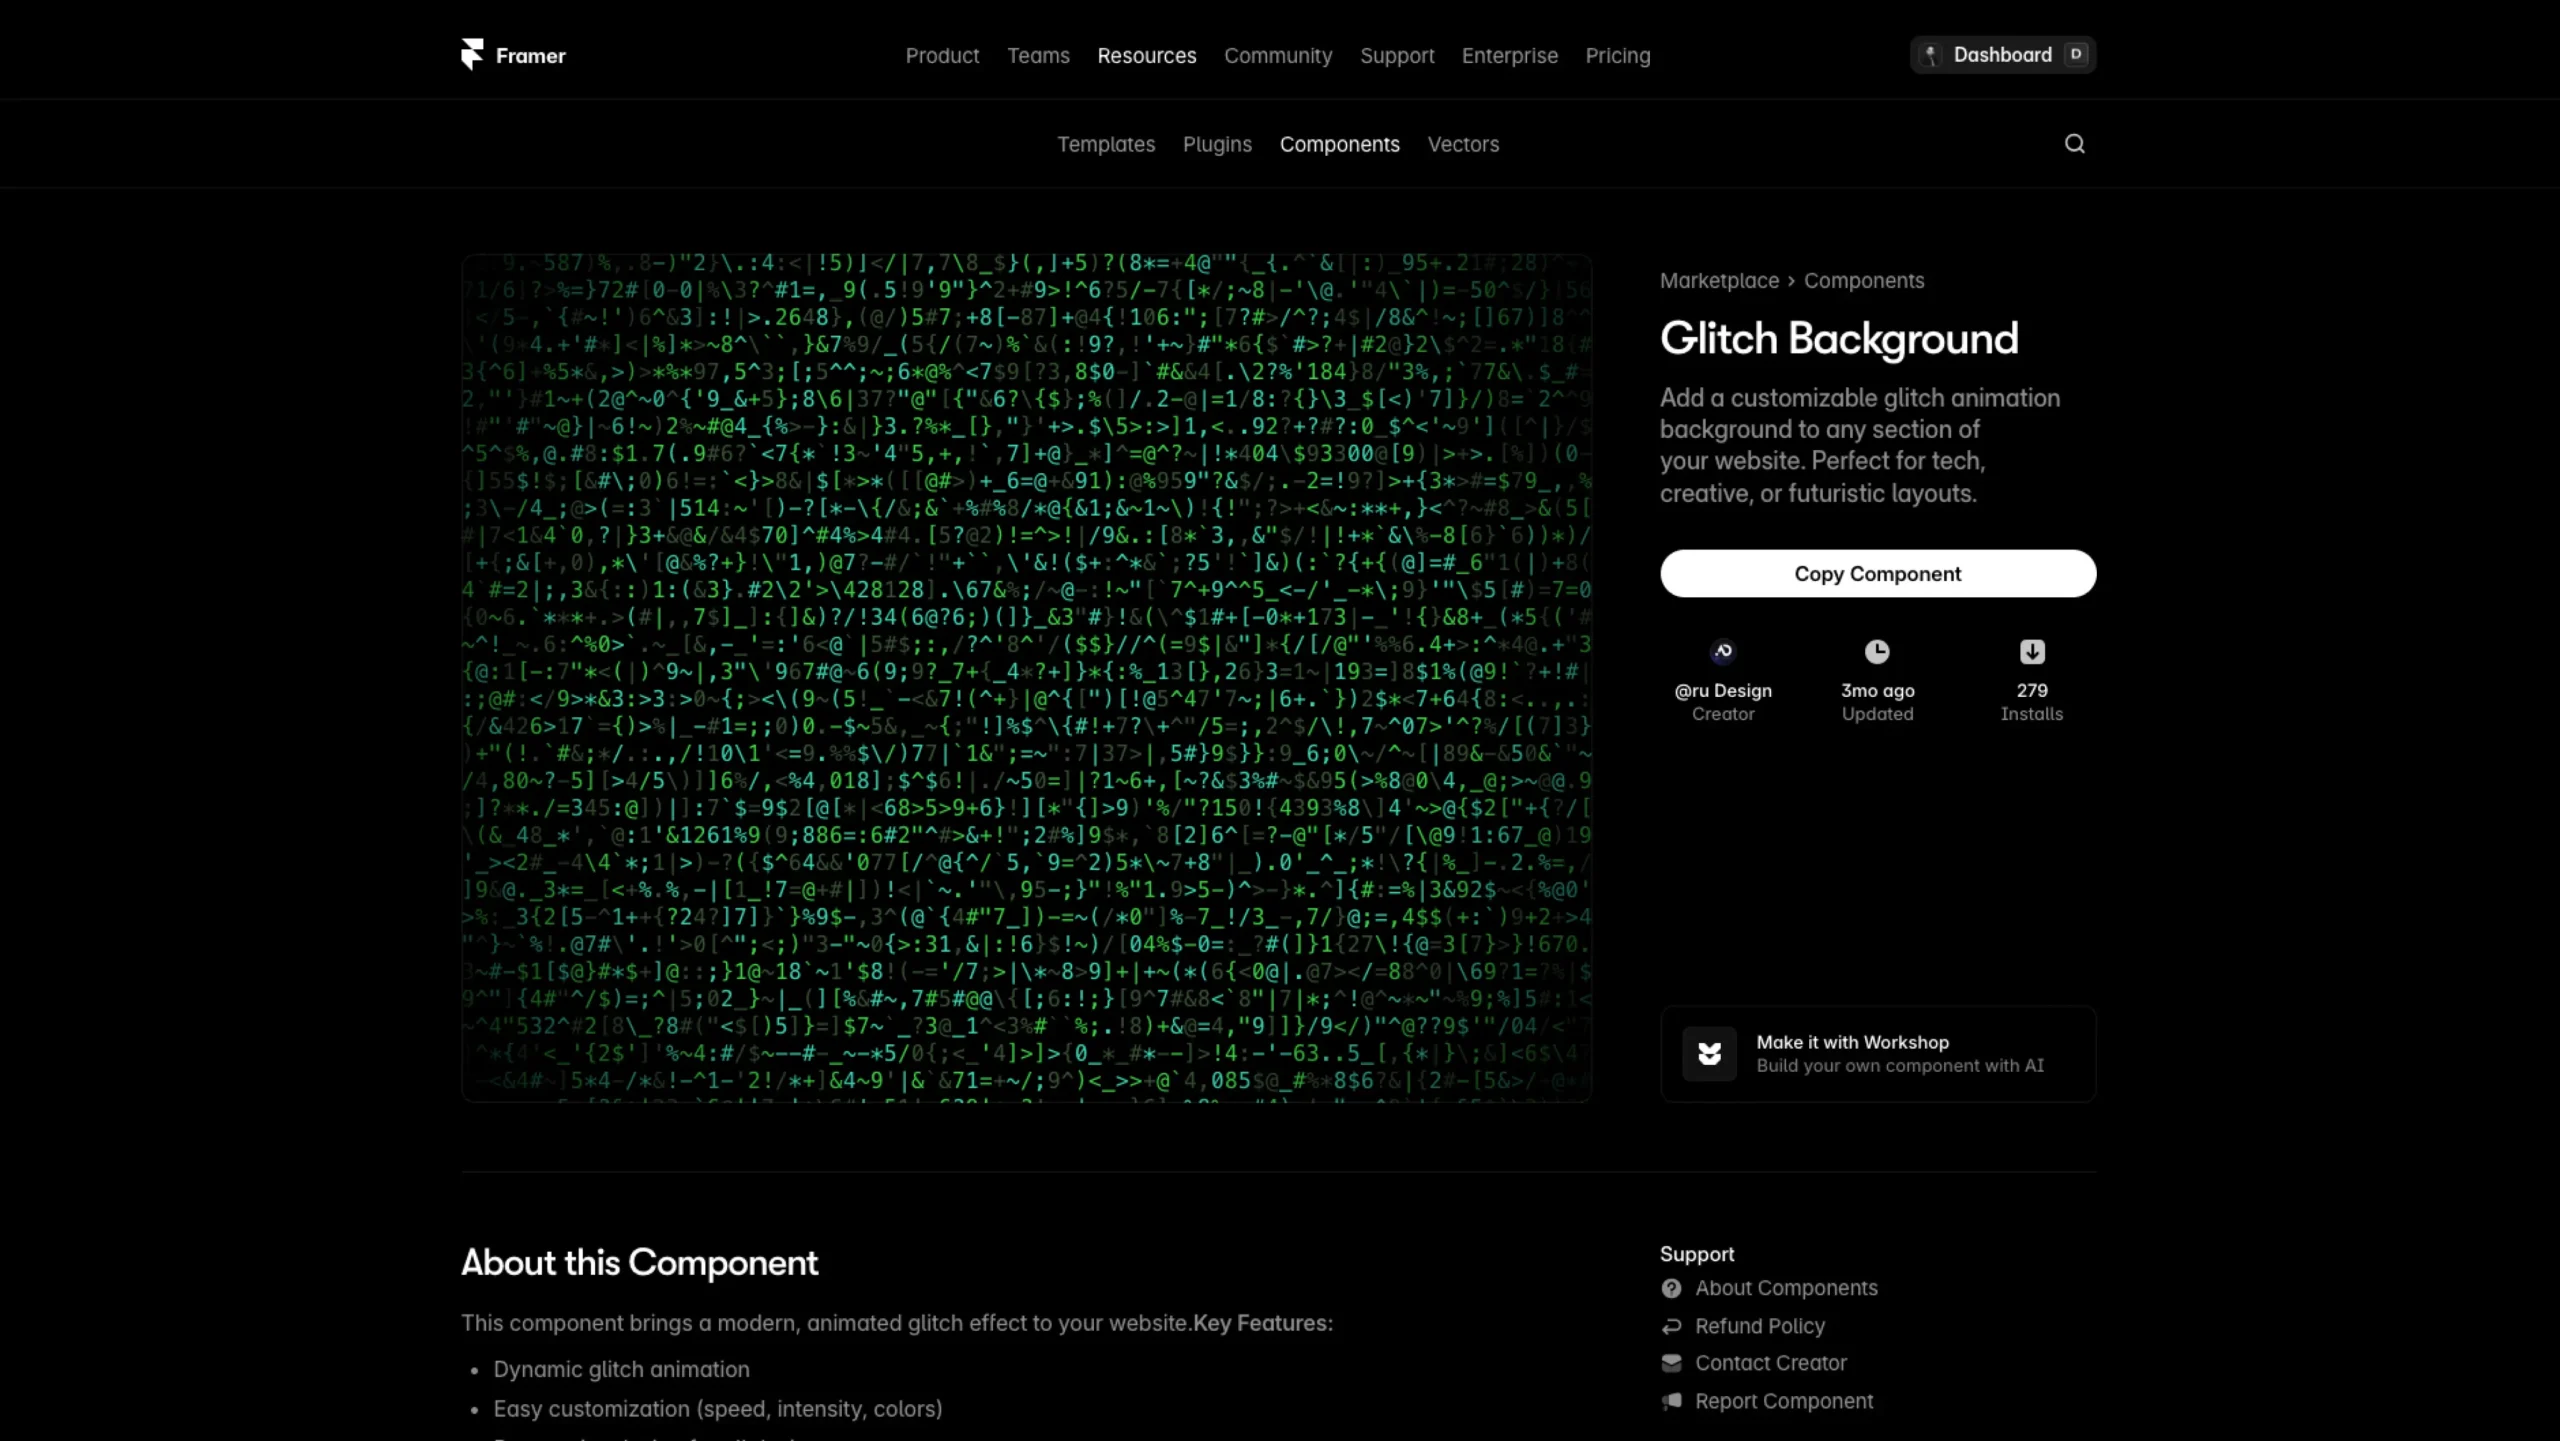The height and width of the screenshot is (1441, 2560).
Task: Click the Framer logo
Action: (x=512, y=55)
